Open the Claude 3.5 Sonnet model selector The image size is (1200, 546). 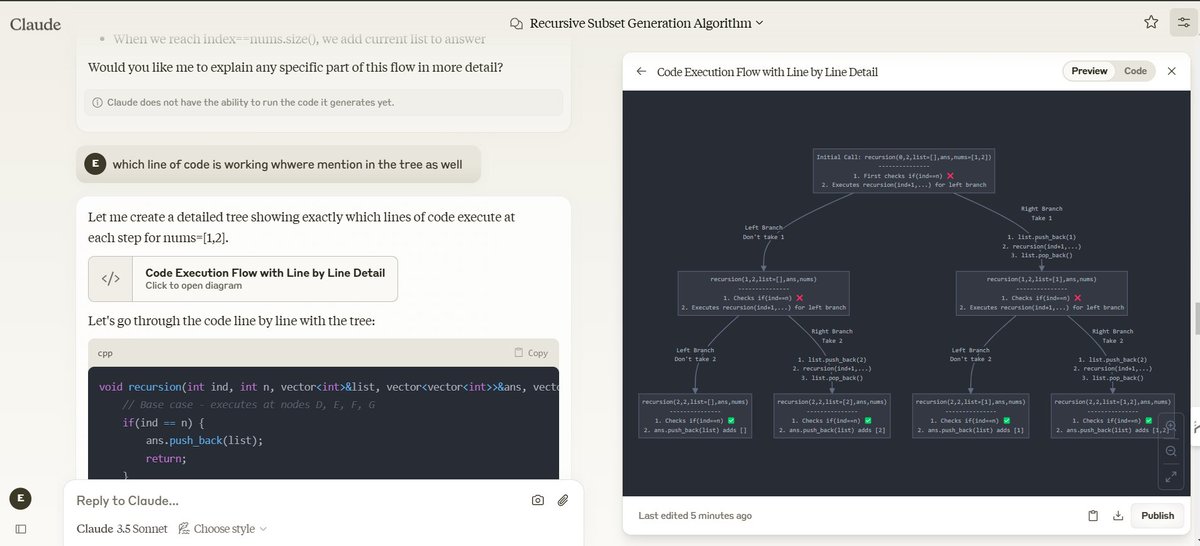pos(122,528)
